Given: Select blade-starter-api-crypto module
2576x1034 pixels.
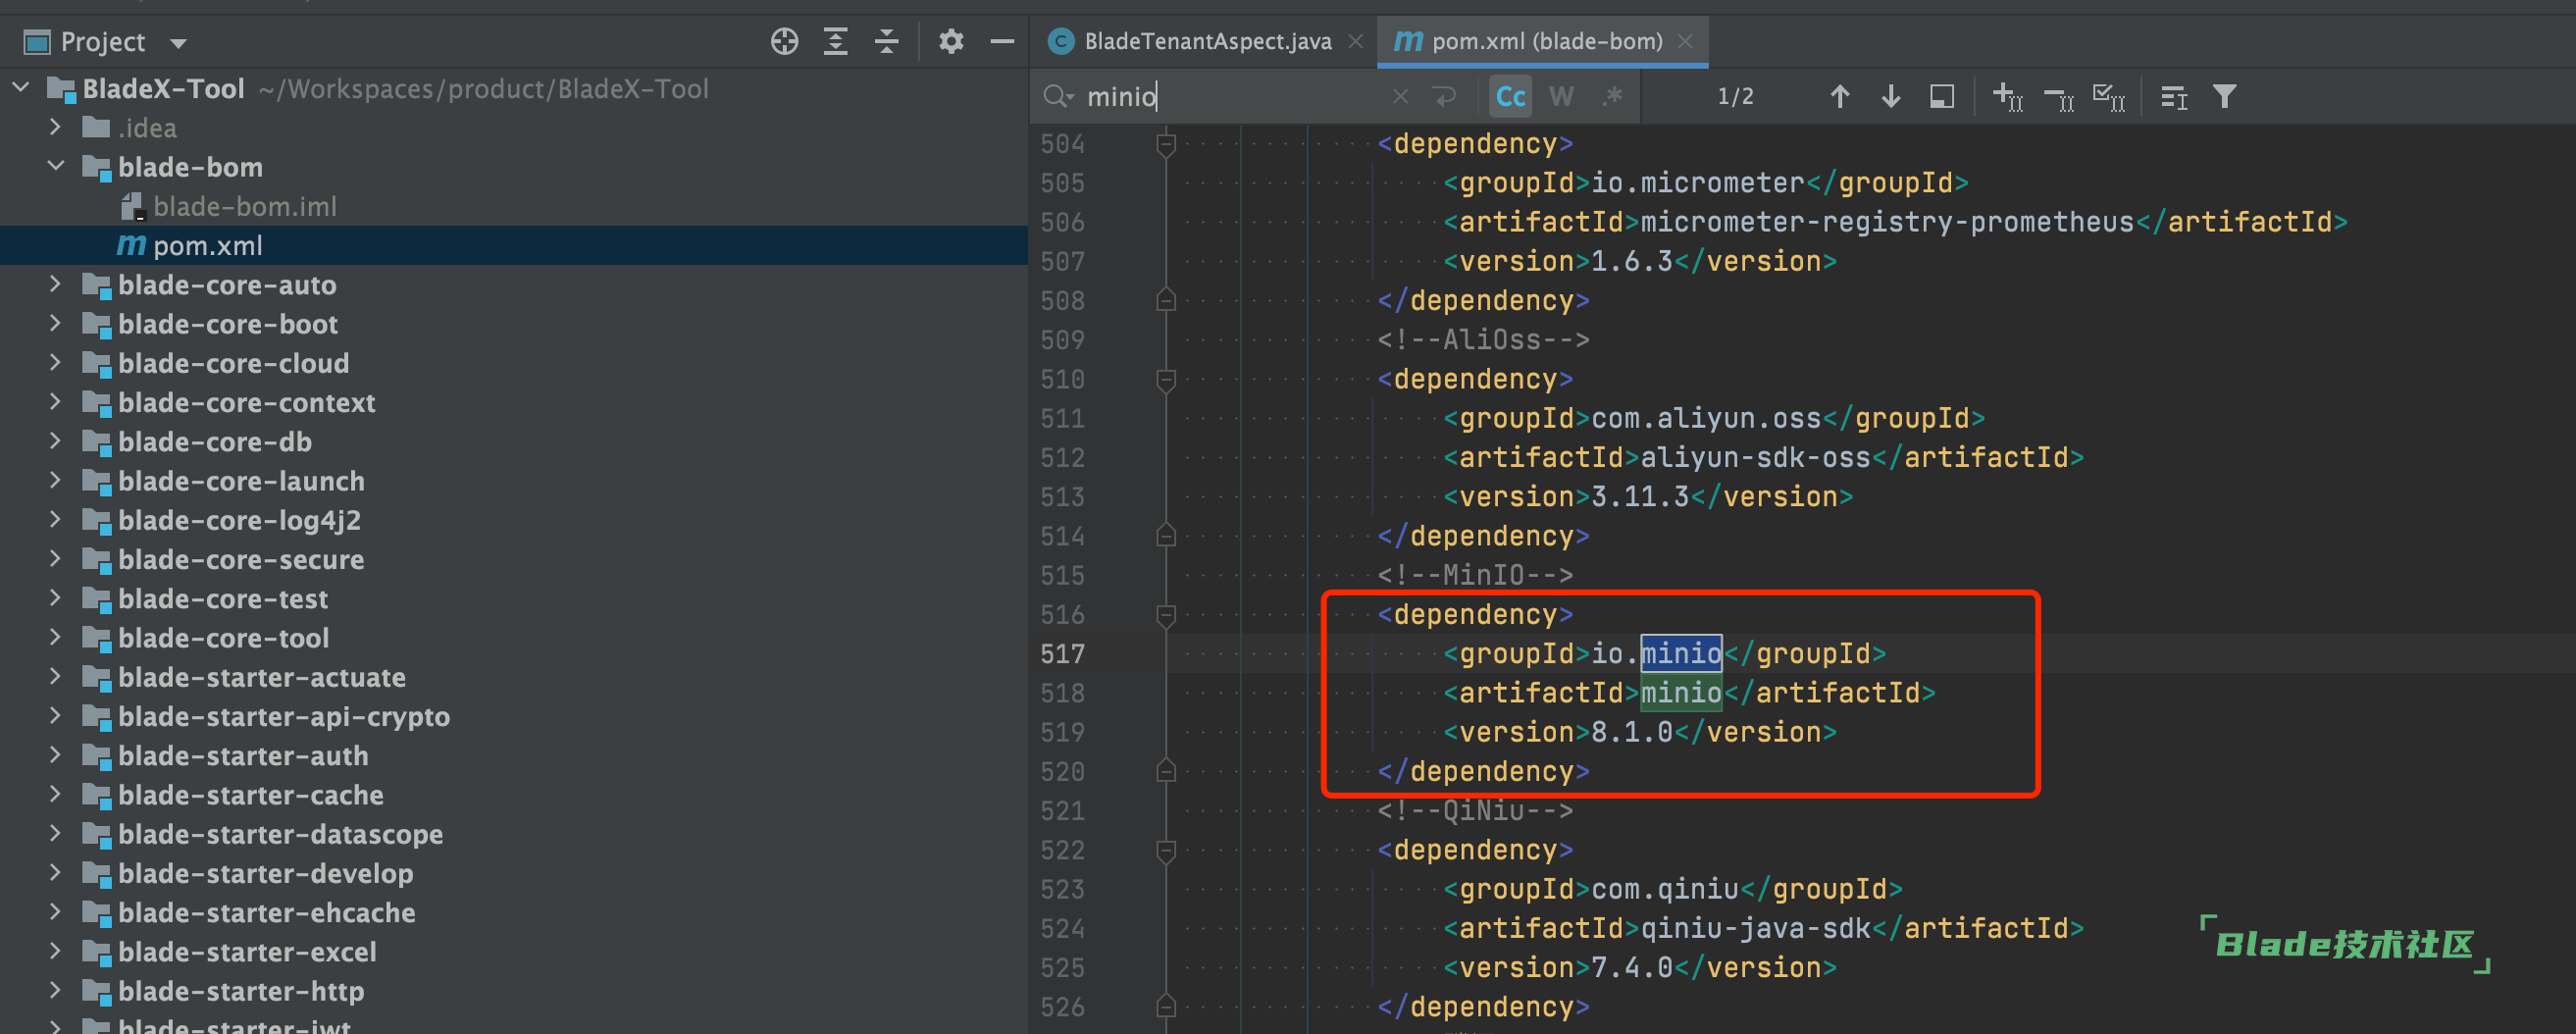Looking at the screenshot, I should coord(284,716).
